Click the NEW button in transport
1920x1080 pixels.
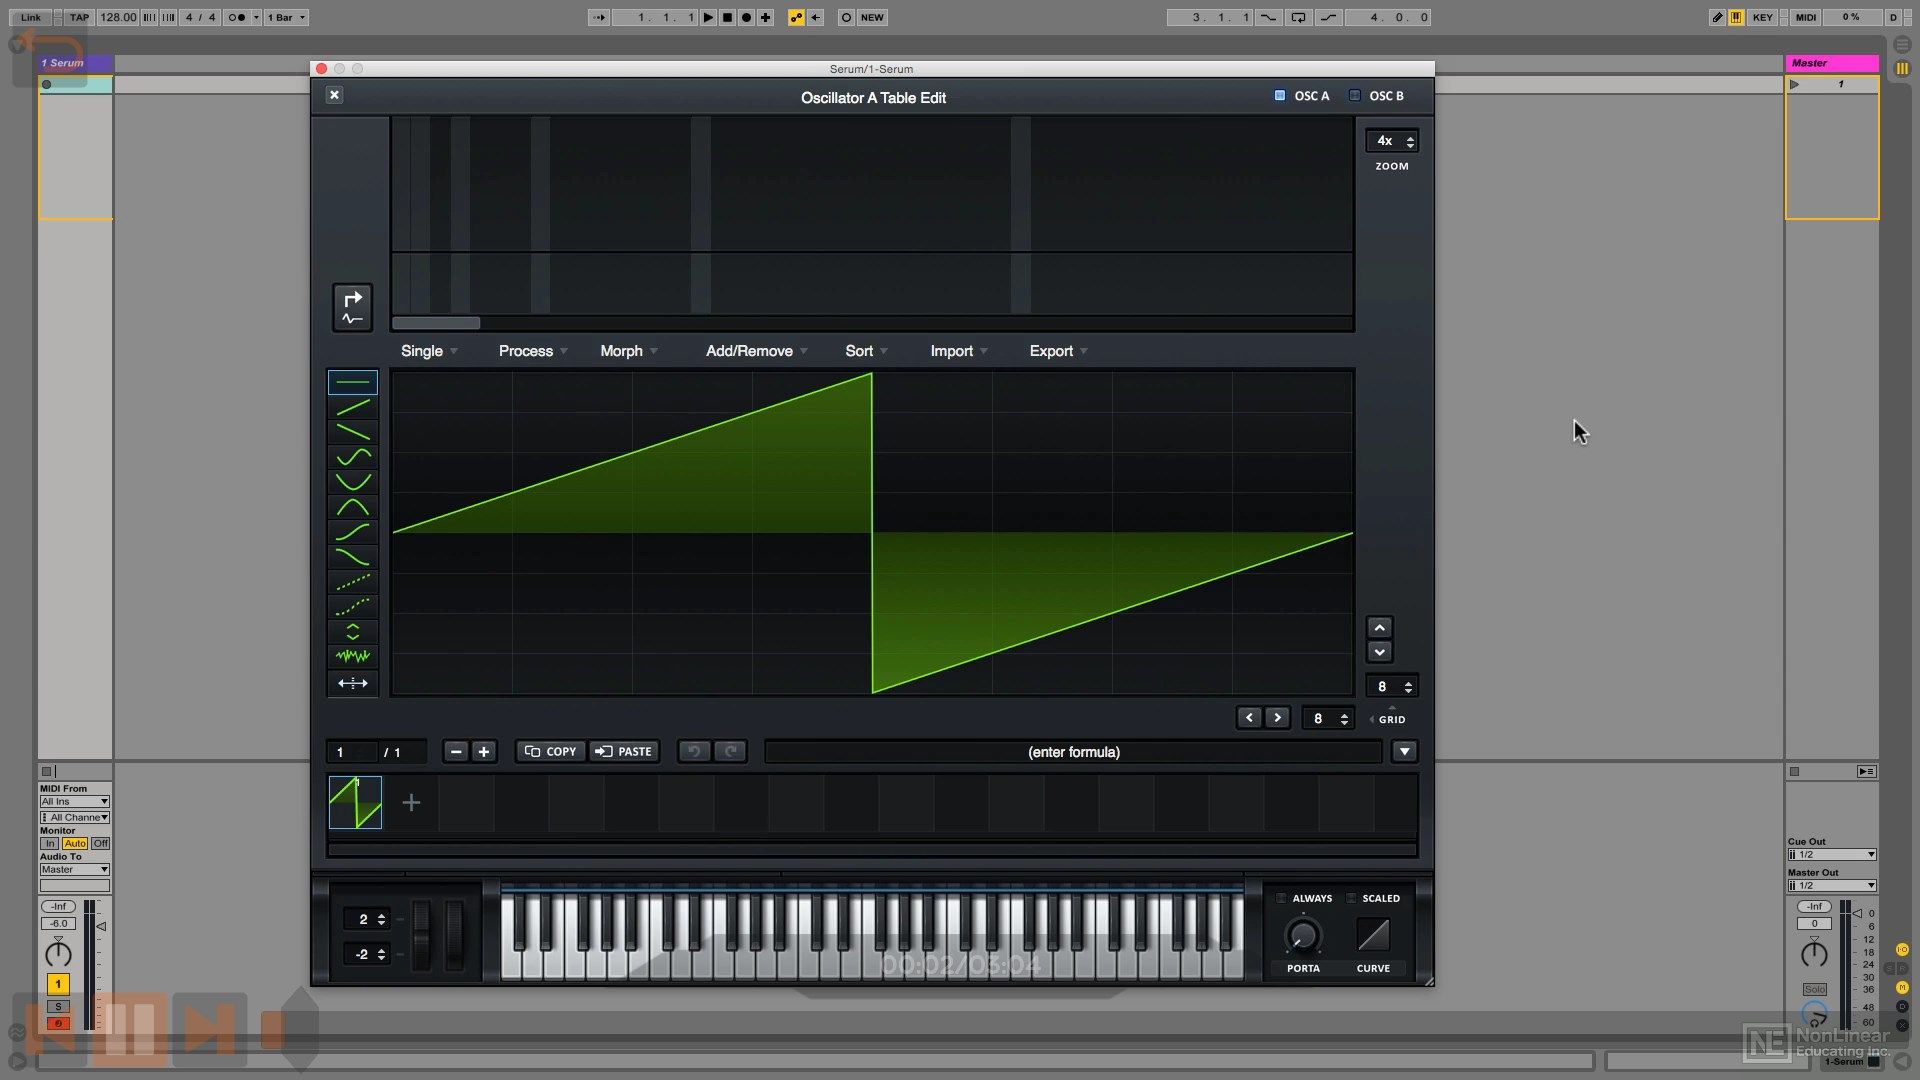pos(872,17)
